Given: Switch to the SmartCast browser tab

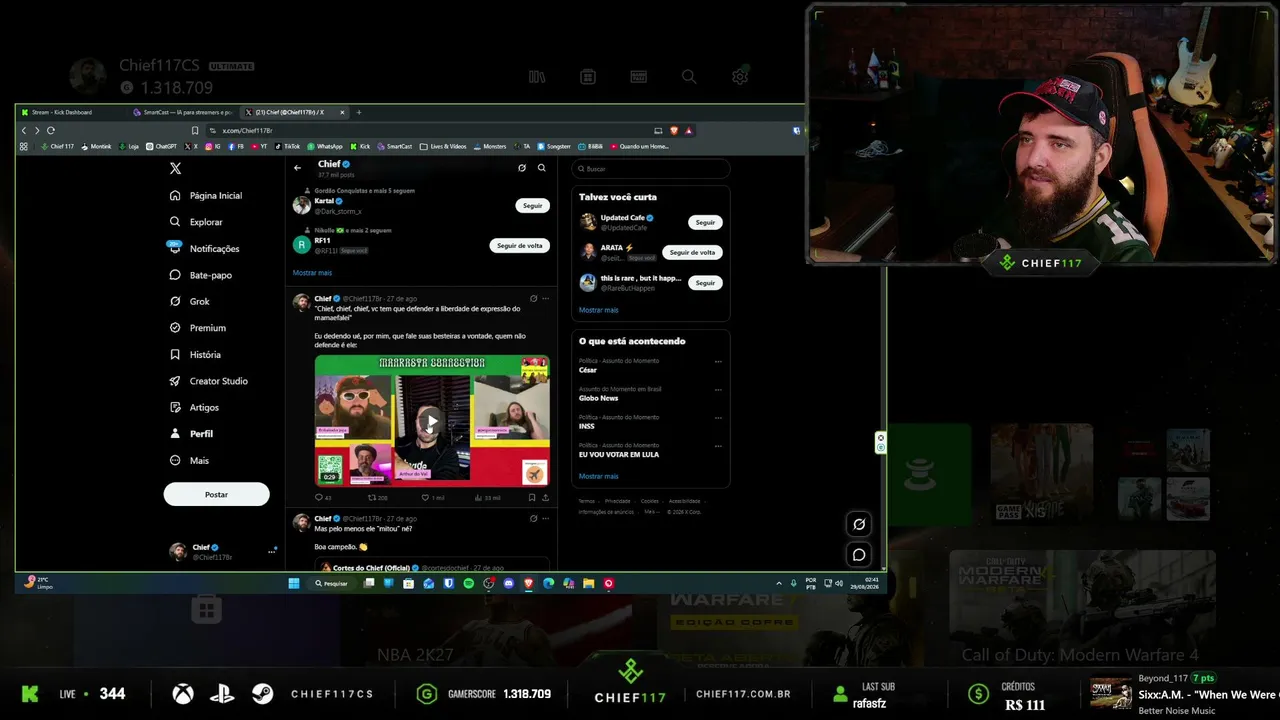Looking at the screenshot, I should tap(185, 112).
